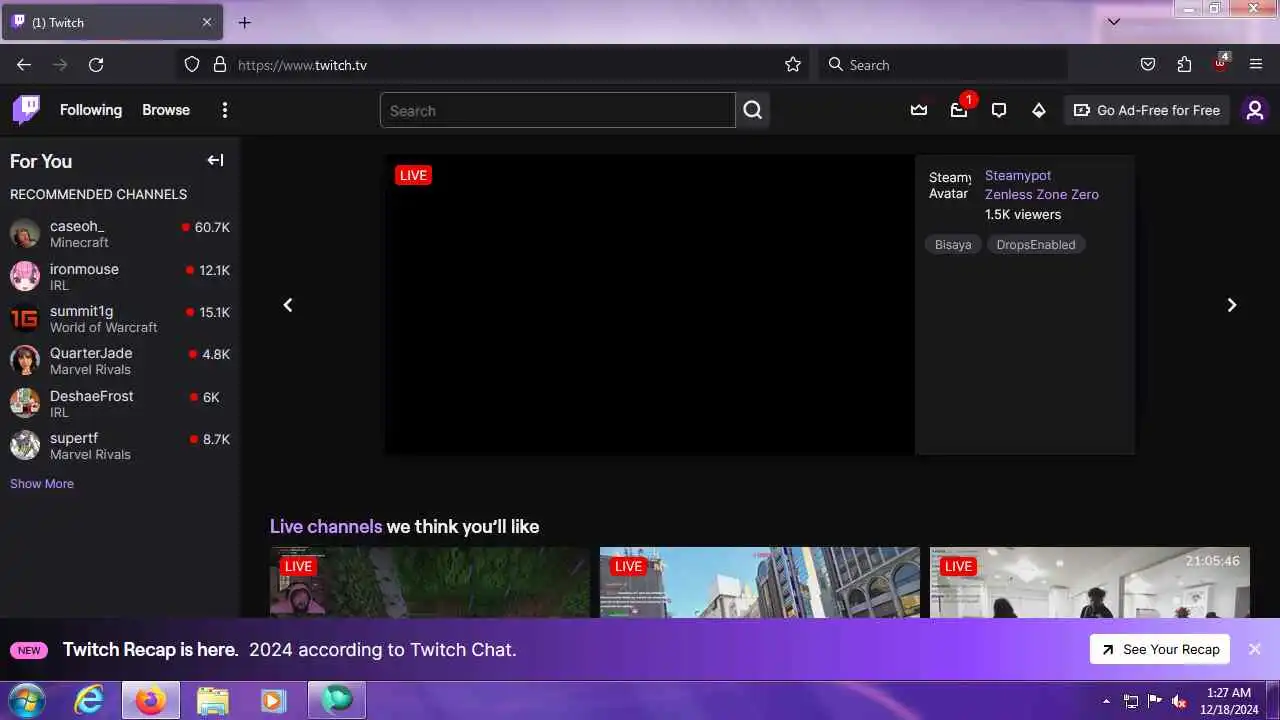Click Show More recommended channels
Screen dimensions: 1280x720
(x=42, y=483)
